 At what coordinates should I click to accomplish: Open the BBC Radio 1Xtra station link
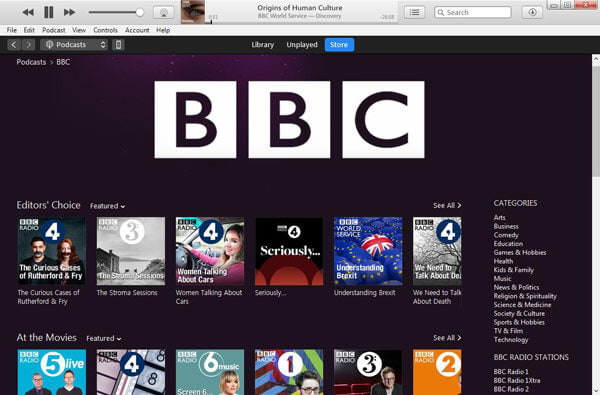pyautogui.click(x=517, y=380)
